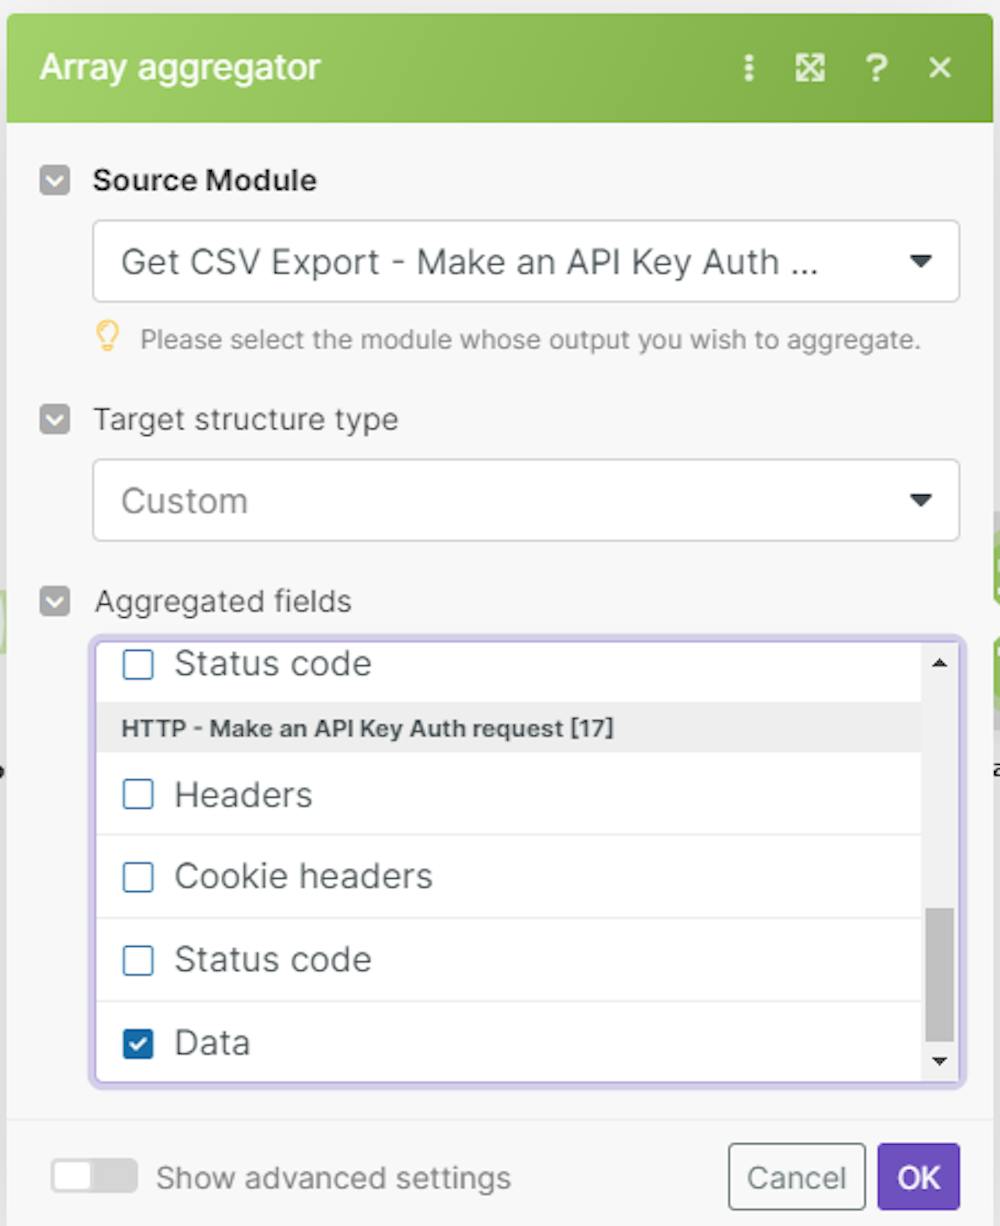Uncheck the Data checkbox
Viewport: 1000px width, 1226px height.
click(x=138, y=1044)
